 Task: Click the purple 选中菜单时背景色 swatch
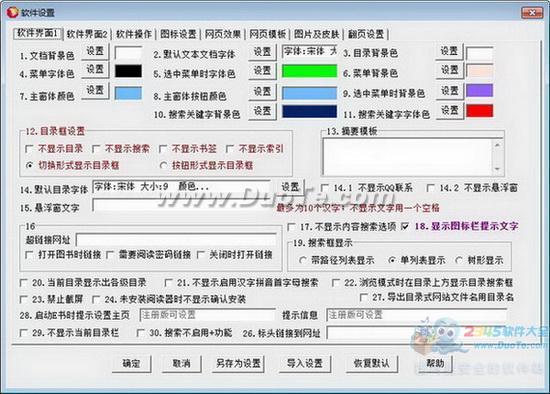[479, 91]
